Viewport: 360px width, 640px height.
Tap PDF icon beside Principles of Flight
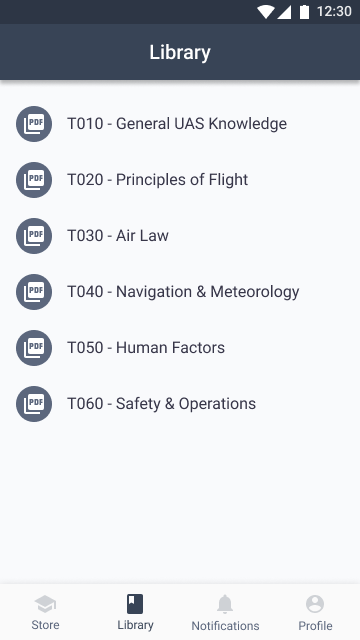(34, 180)
